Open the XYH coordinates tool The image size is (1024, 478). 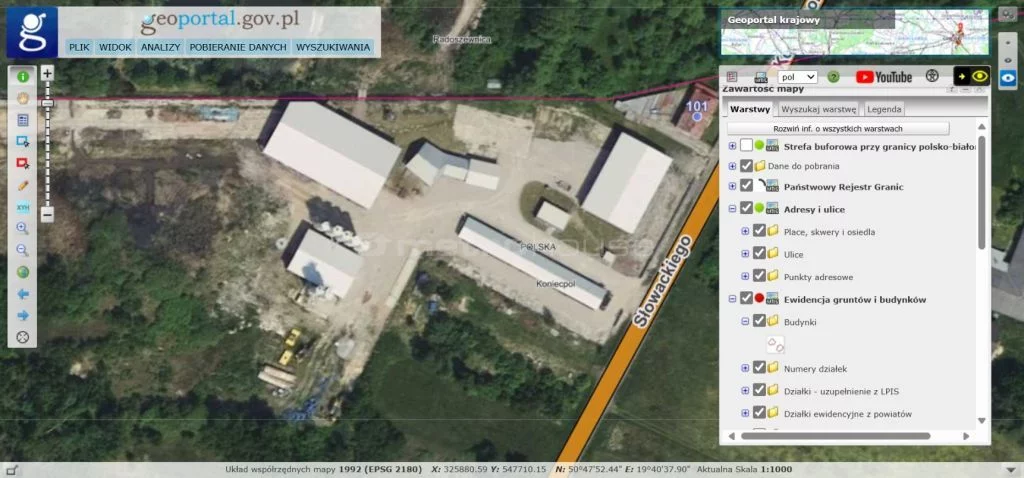pos(23,207)
